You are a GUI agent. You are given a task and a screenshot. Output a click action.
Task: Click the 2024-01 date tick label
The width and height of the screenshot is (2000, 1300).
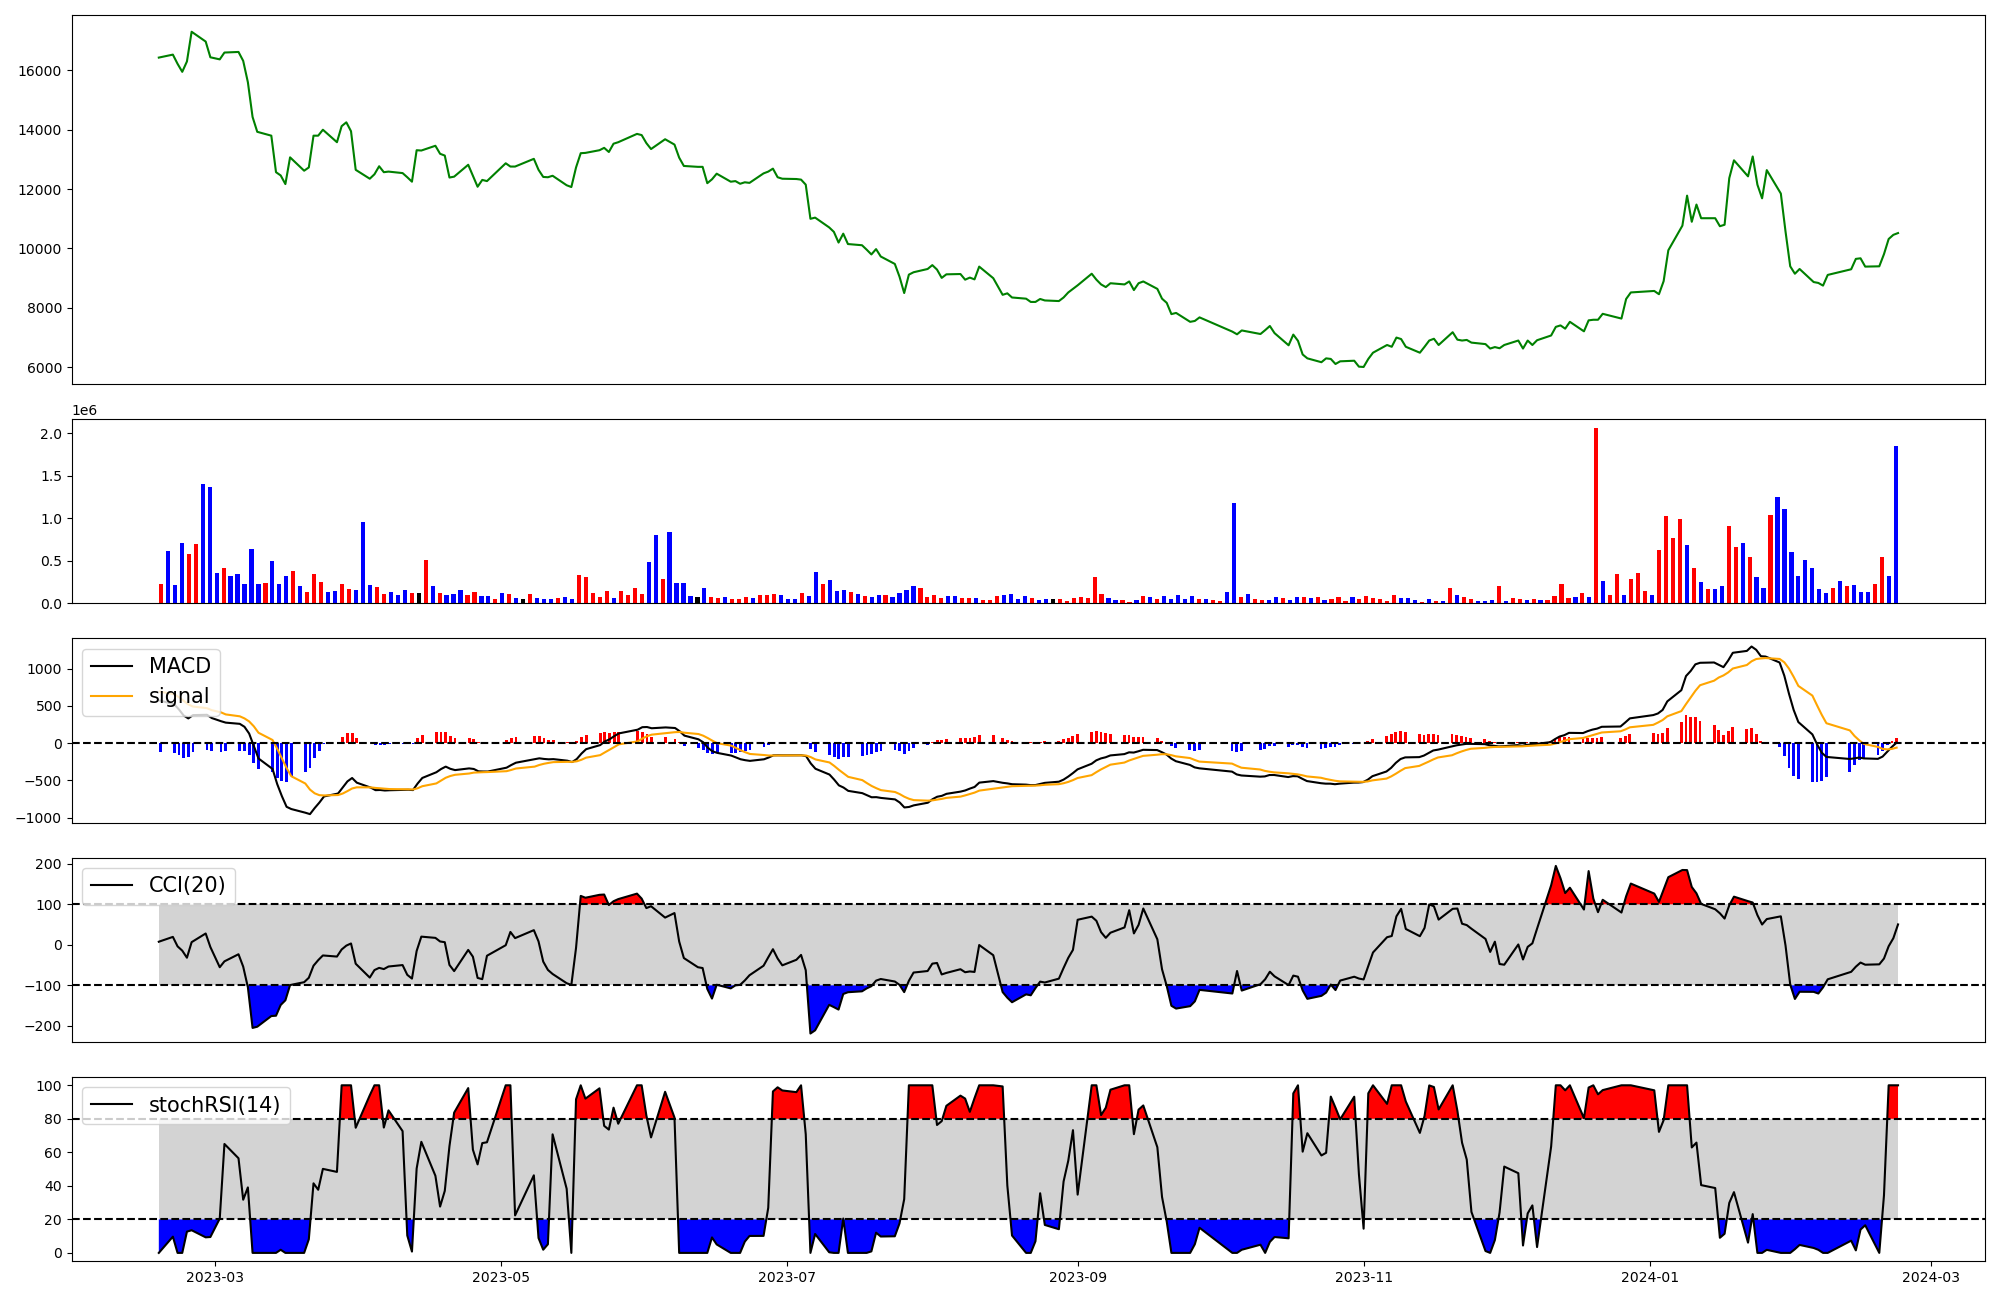pos(1650,1277)
